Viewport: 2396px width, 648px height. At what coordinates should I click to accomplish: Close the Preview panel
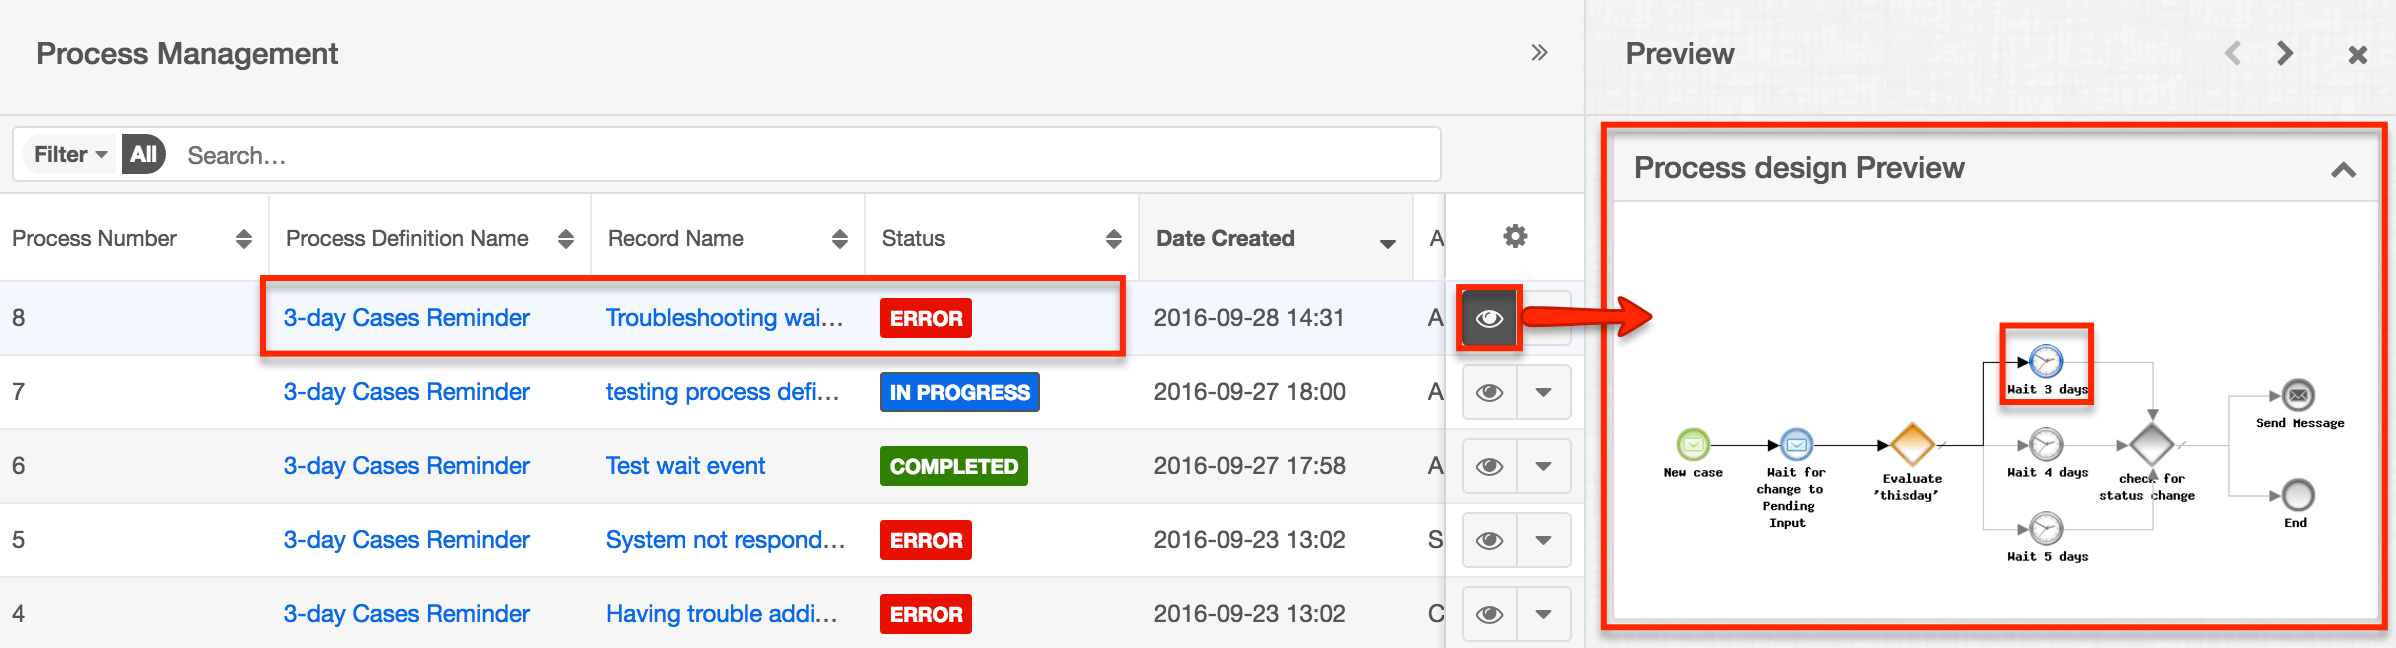pyautogui.click(x=2357, y=55)
